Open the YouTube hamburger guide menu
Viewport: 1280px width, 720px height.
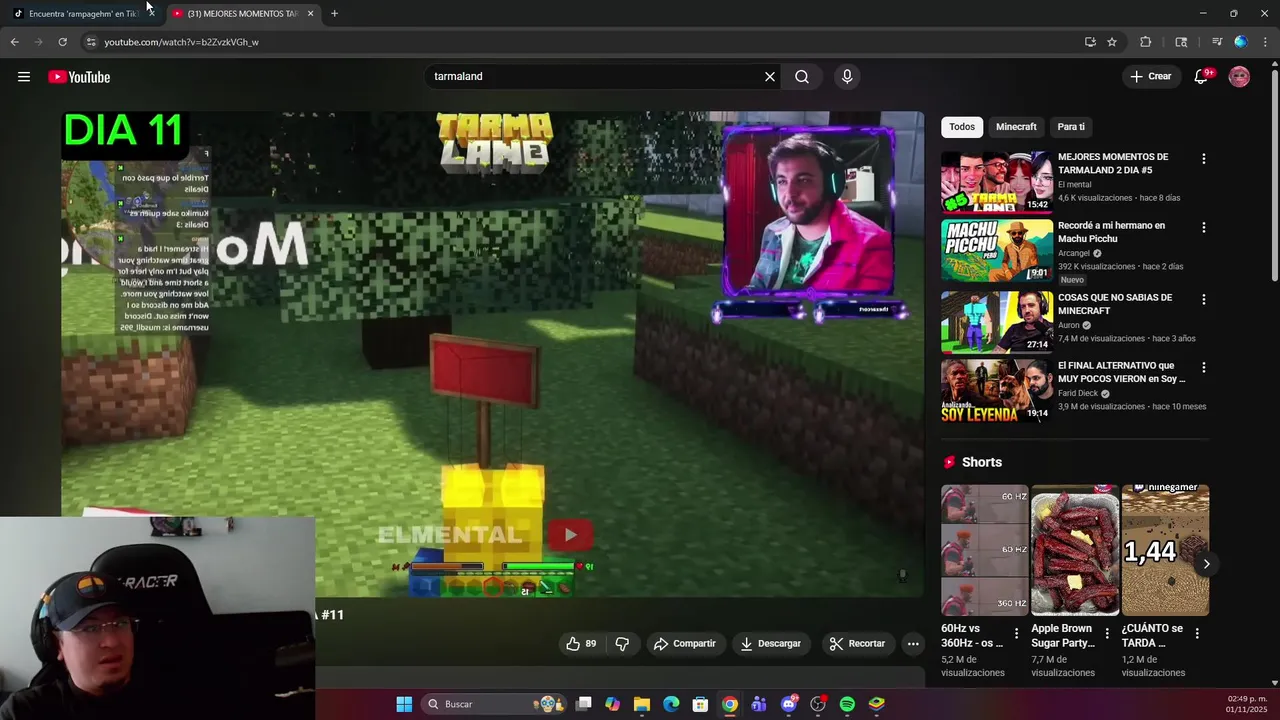pyautogui.click(x=24, y=77)
